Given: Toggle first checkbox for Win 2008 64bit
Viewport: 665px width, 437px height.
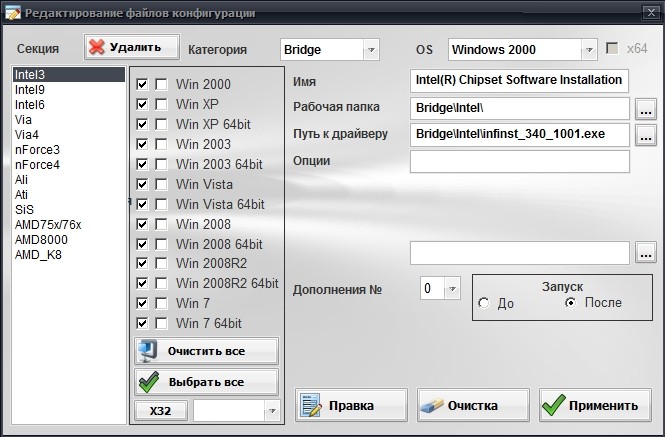Looking at the screenshot, I should coord(142,244).
